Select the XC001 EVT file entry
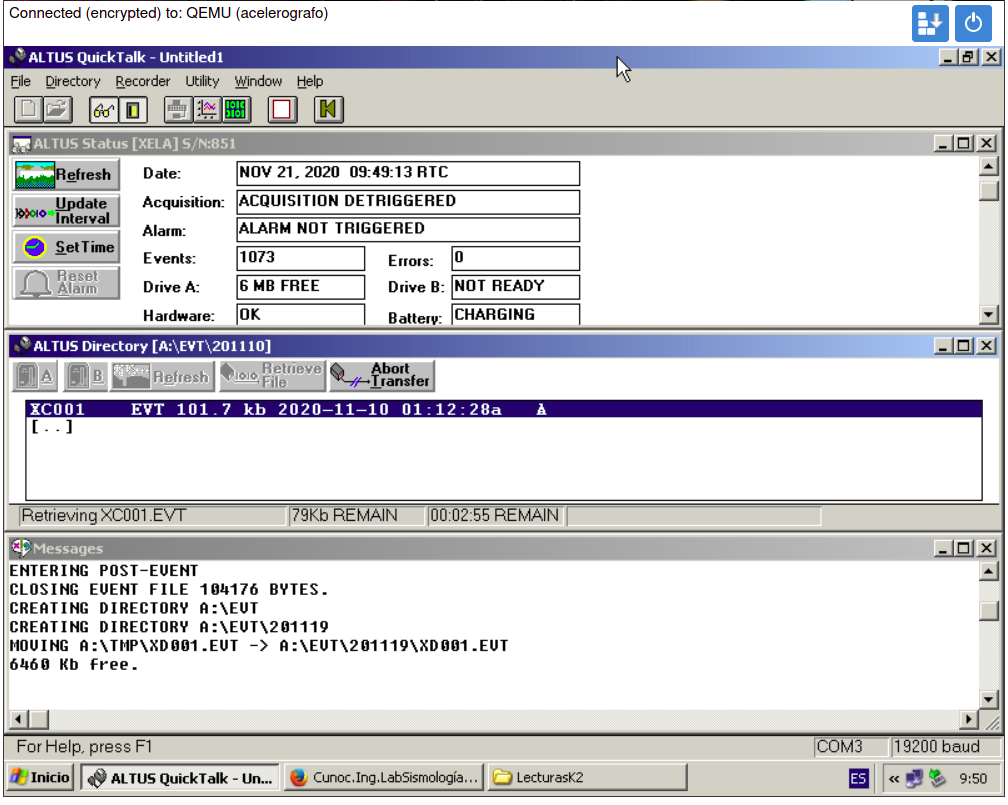The height and width of the screenshot is (805, 1008). pos(280,410)
